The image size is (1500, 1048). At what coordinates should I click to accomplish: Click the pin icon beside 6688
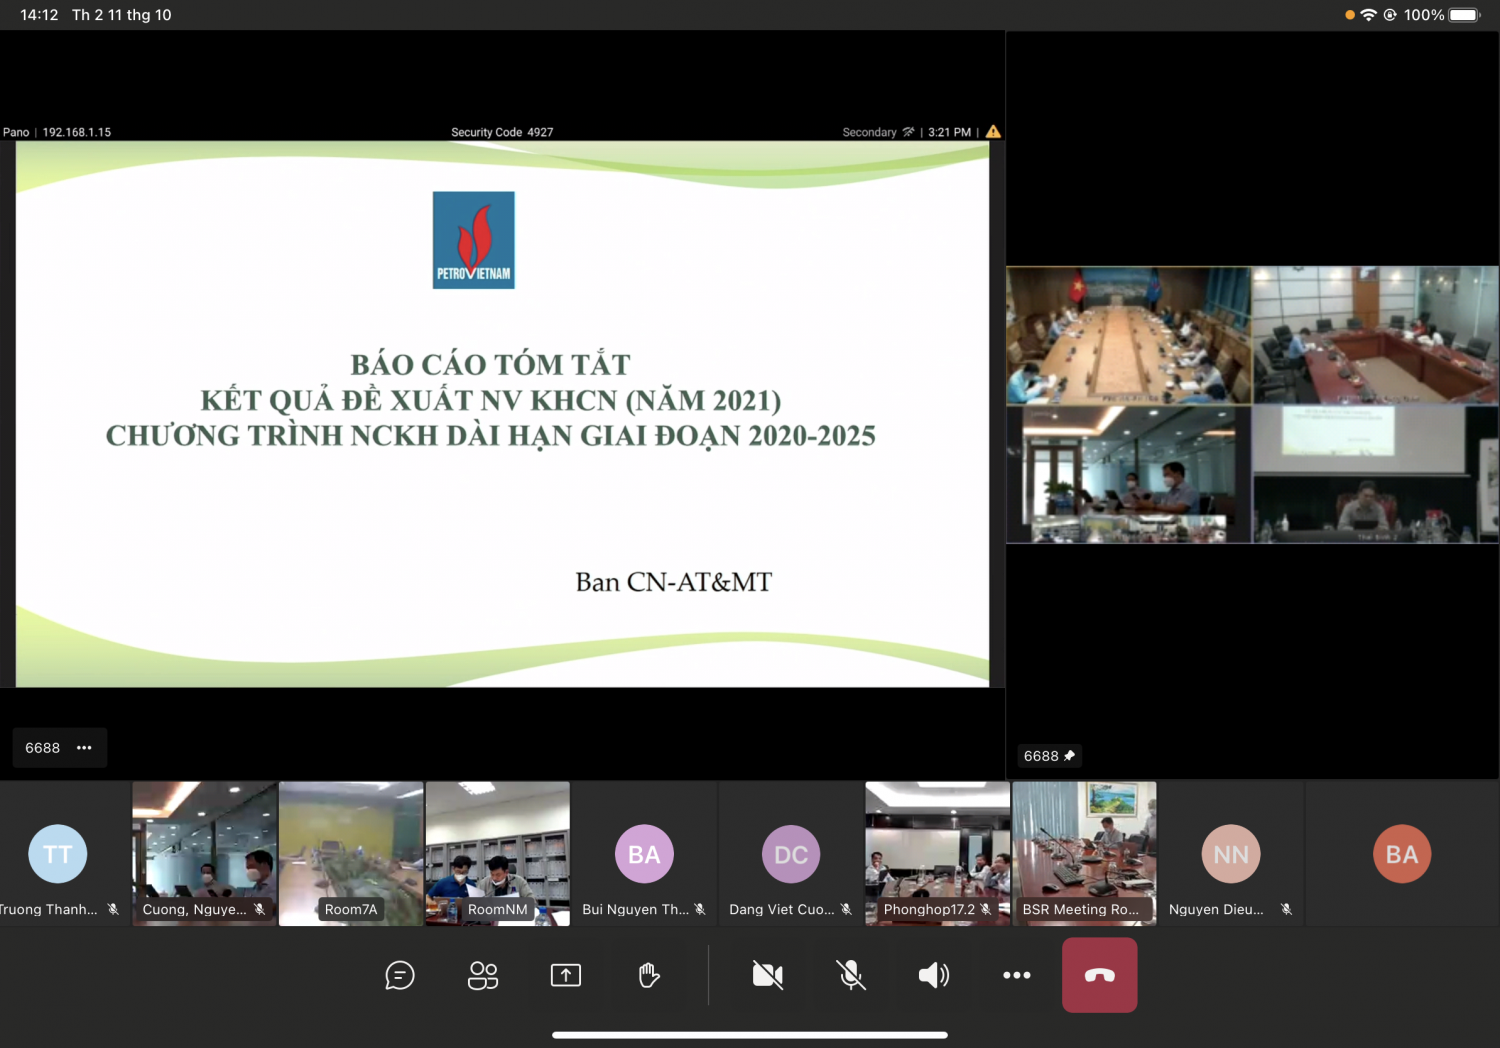(1070, 756)
